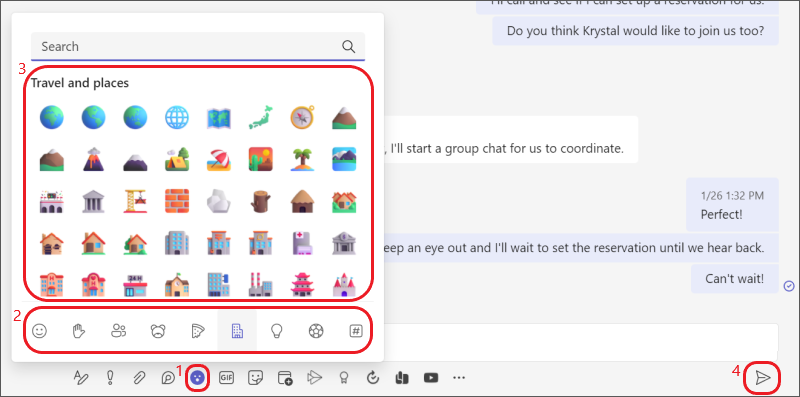Open Loop components from toolbar
Image resolution: width=800 pixels, height=397 pixels.
[x=168, y=378]
